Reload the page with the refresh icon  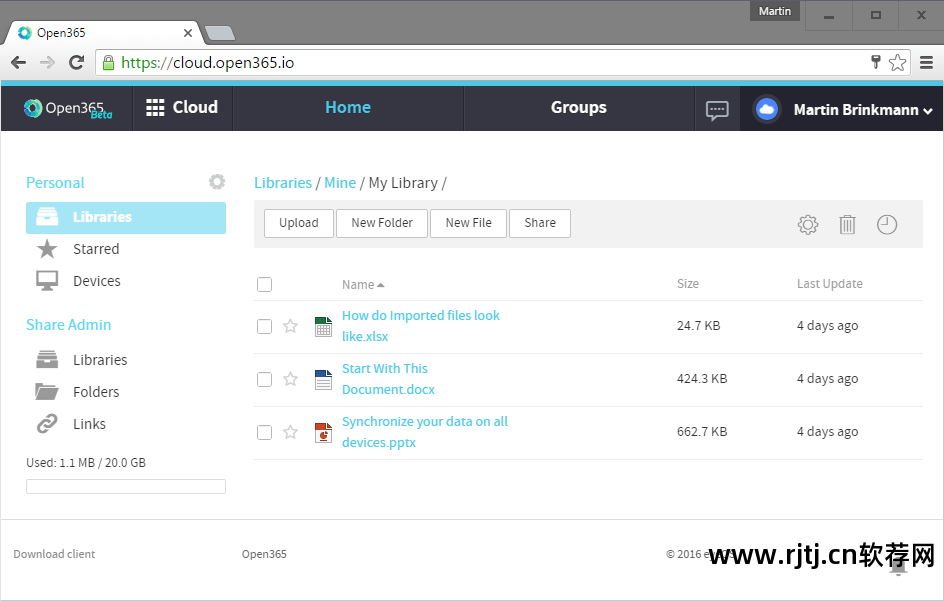point(76,63)
